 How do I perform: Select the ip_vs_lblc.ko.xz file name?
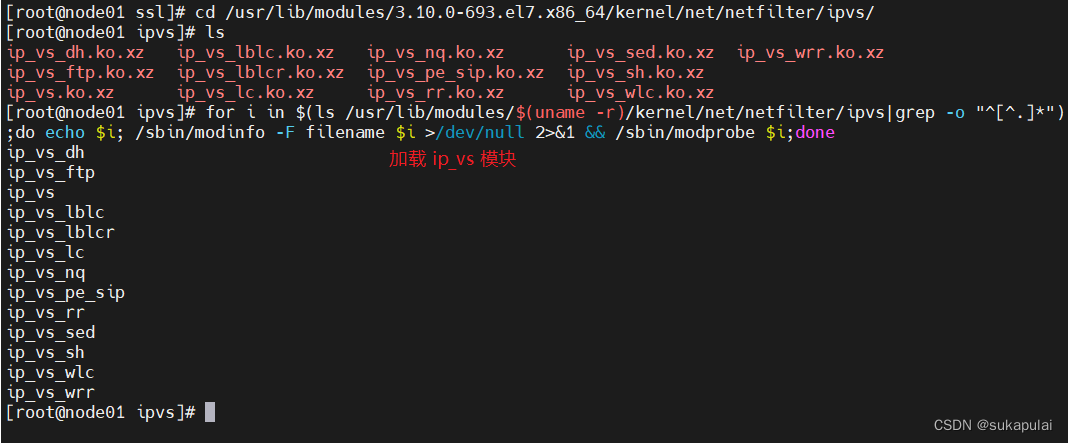click(256, 52)
